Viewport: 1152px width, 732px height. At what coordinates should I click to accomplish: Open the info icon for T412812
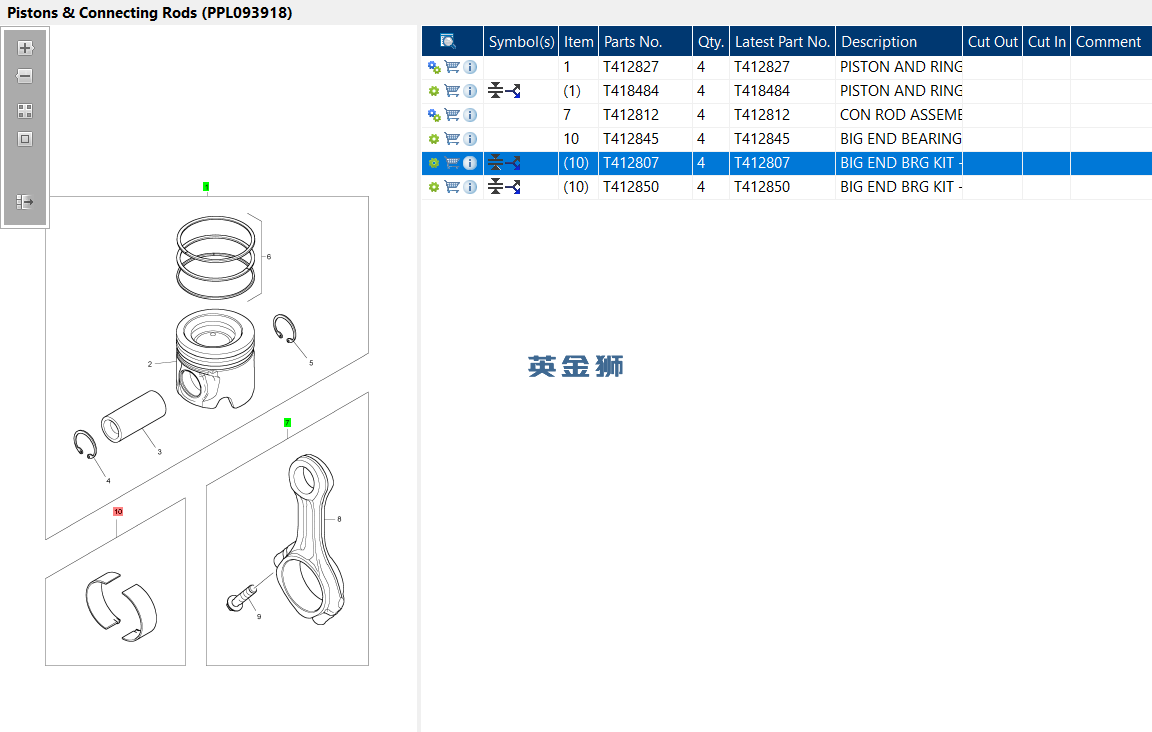(x=470, y=115)
